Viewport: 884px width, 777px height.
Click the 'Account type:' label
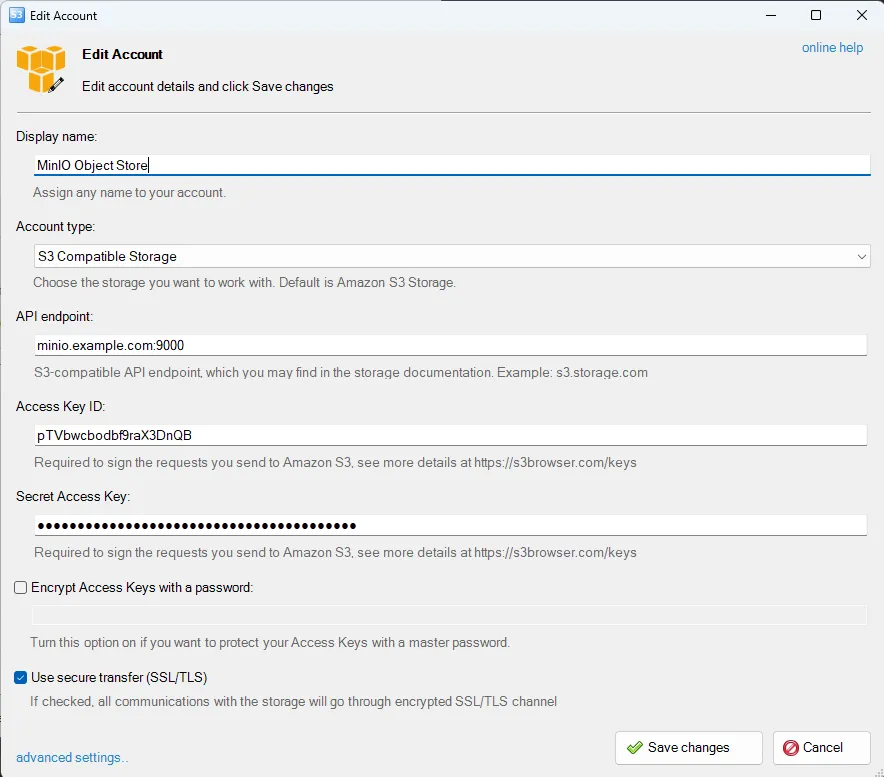[x=55, y=227]
